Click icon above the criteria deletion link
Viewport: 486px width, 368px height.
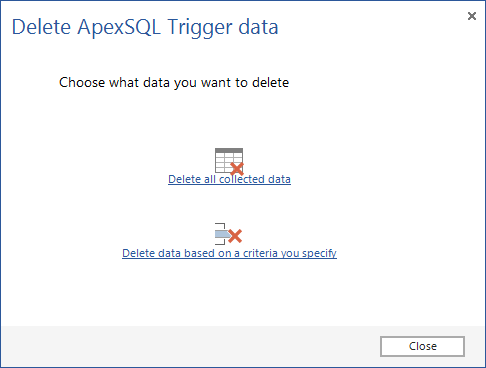(228, 234)
